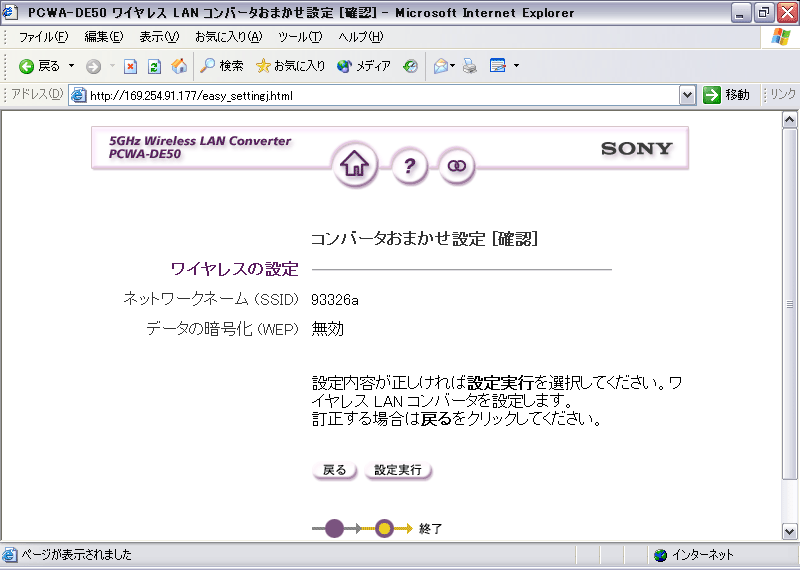Screen dimensions: 800x570
Task: Click the 設定実行 (Execute settings) button
Action: 398,470
